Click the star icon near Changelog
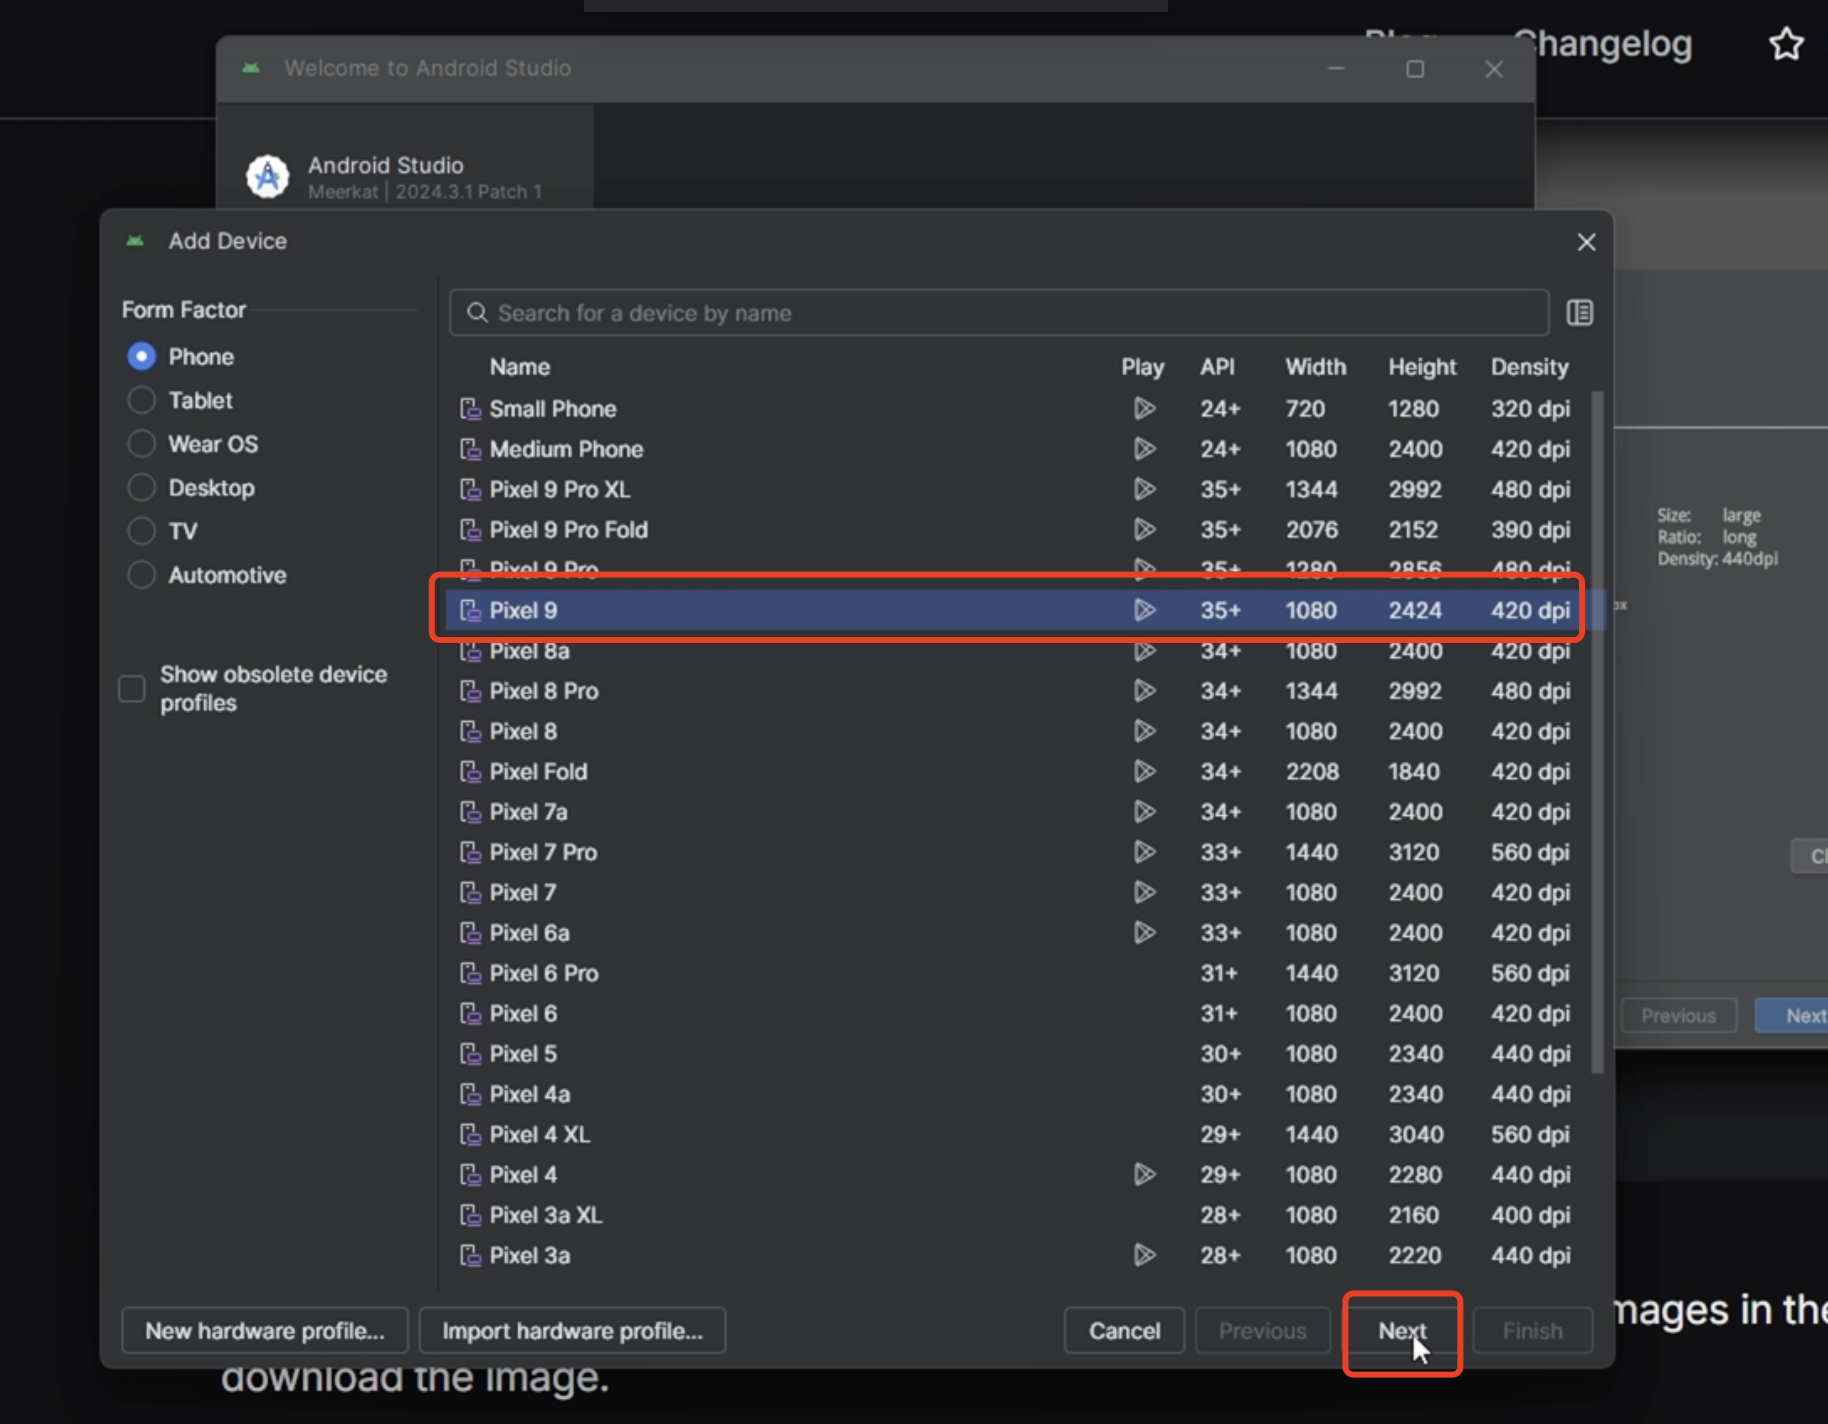The image size is (1828, 1424). [x=1786, y=44]
